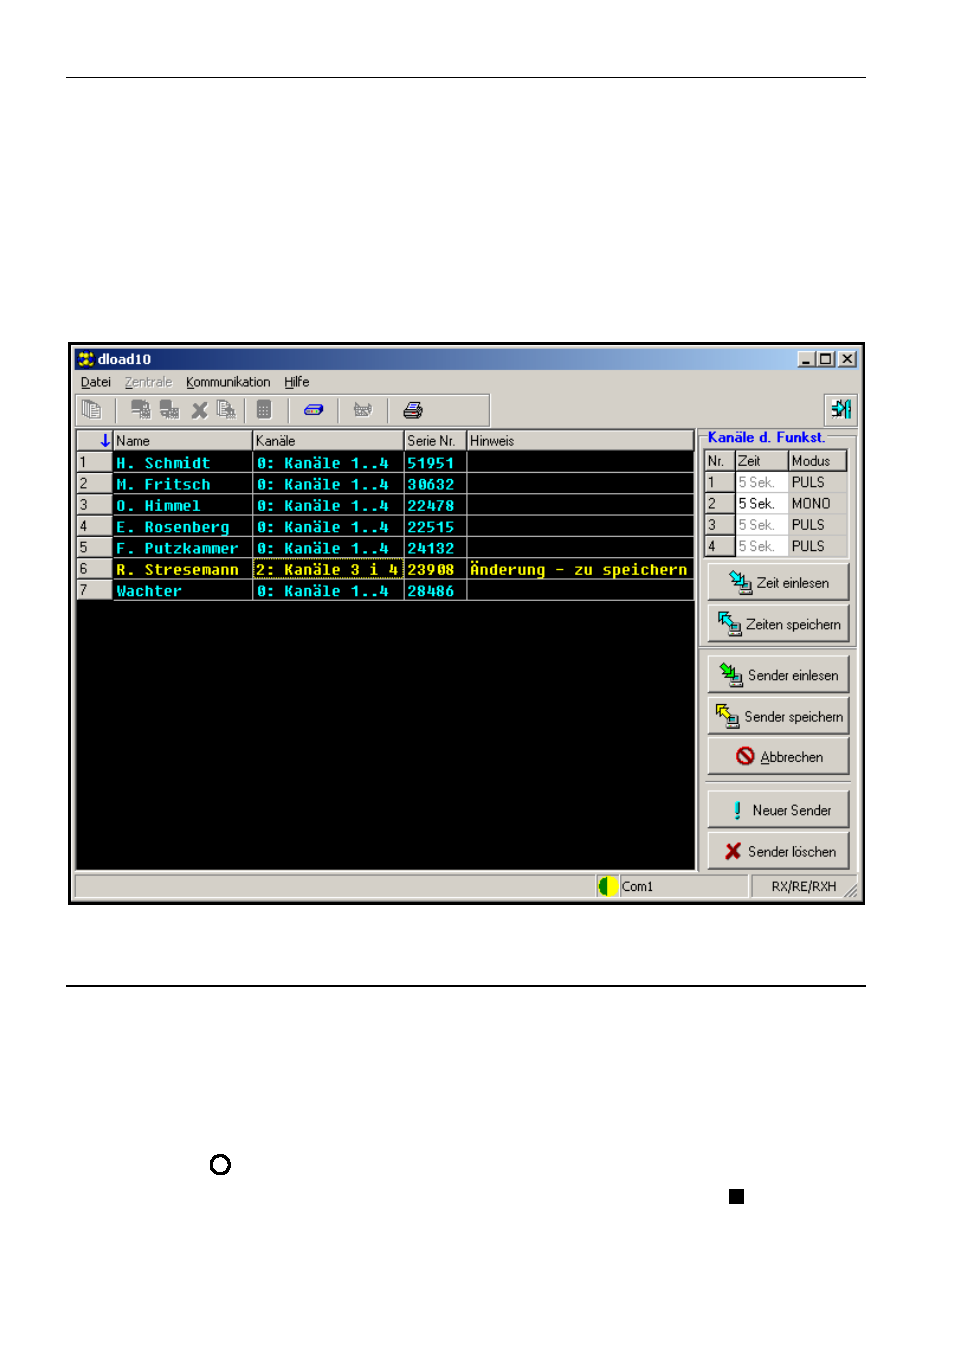The width and height of the screenshot is (955, 1350).
Task: Click the green/yellow Com1 status indicator
Action: click(x=607, y=886)
